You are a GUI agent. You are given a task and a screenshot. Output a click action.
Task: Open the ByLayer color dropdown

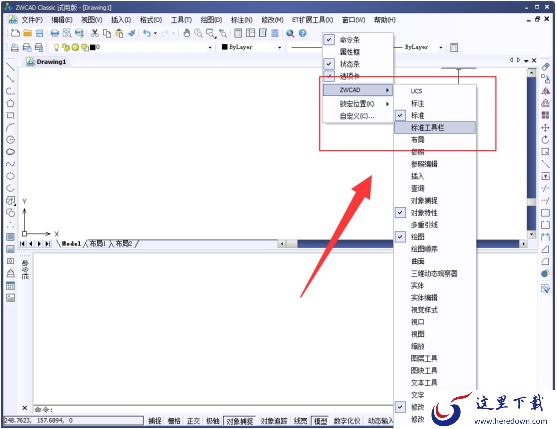click(252, 47)
